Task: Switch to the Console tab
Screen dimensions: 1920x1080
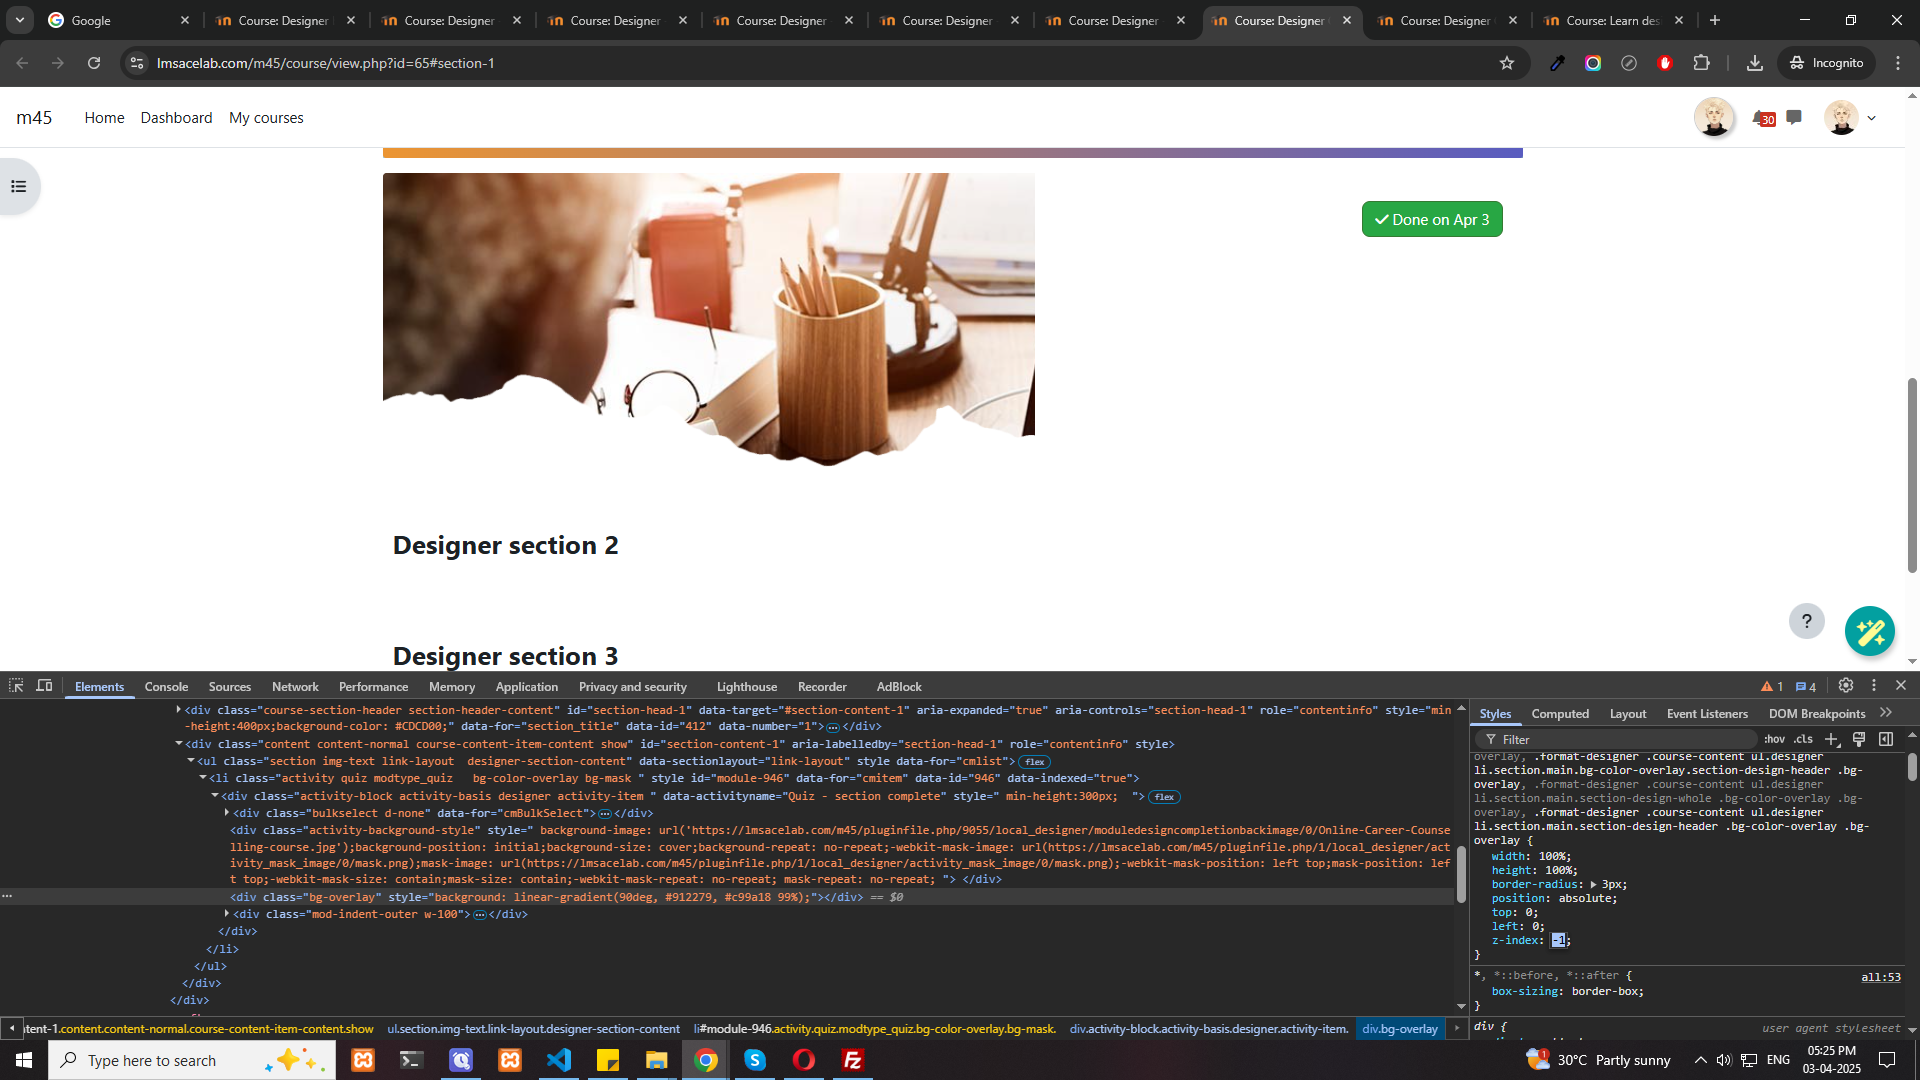Action: 166,687
